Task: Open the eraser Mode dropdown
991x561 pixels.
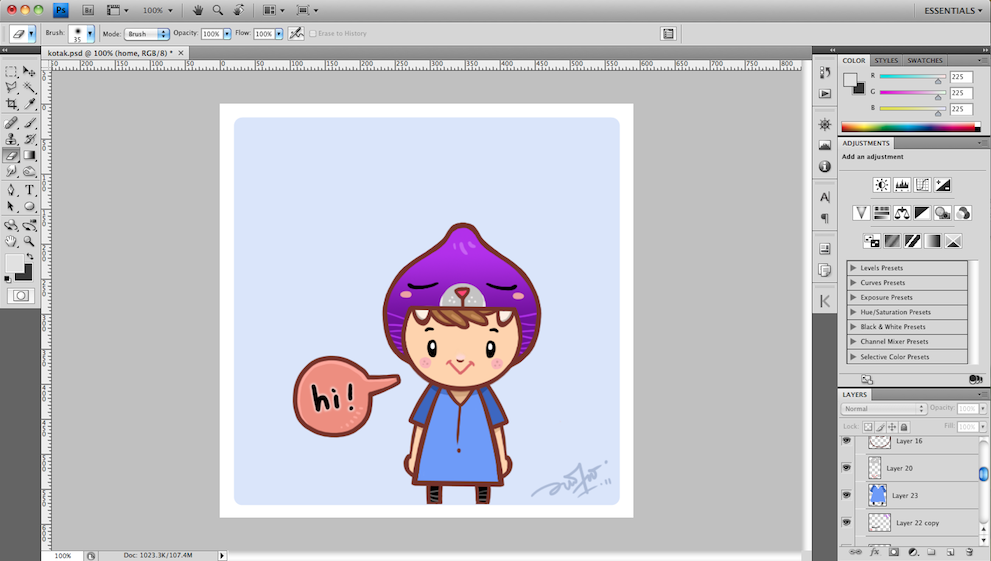Action: [147, 34]
